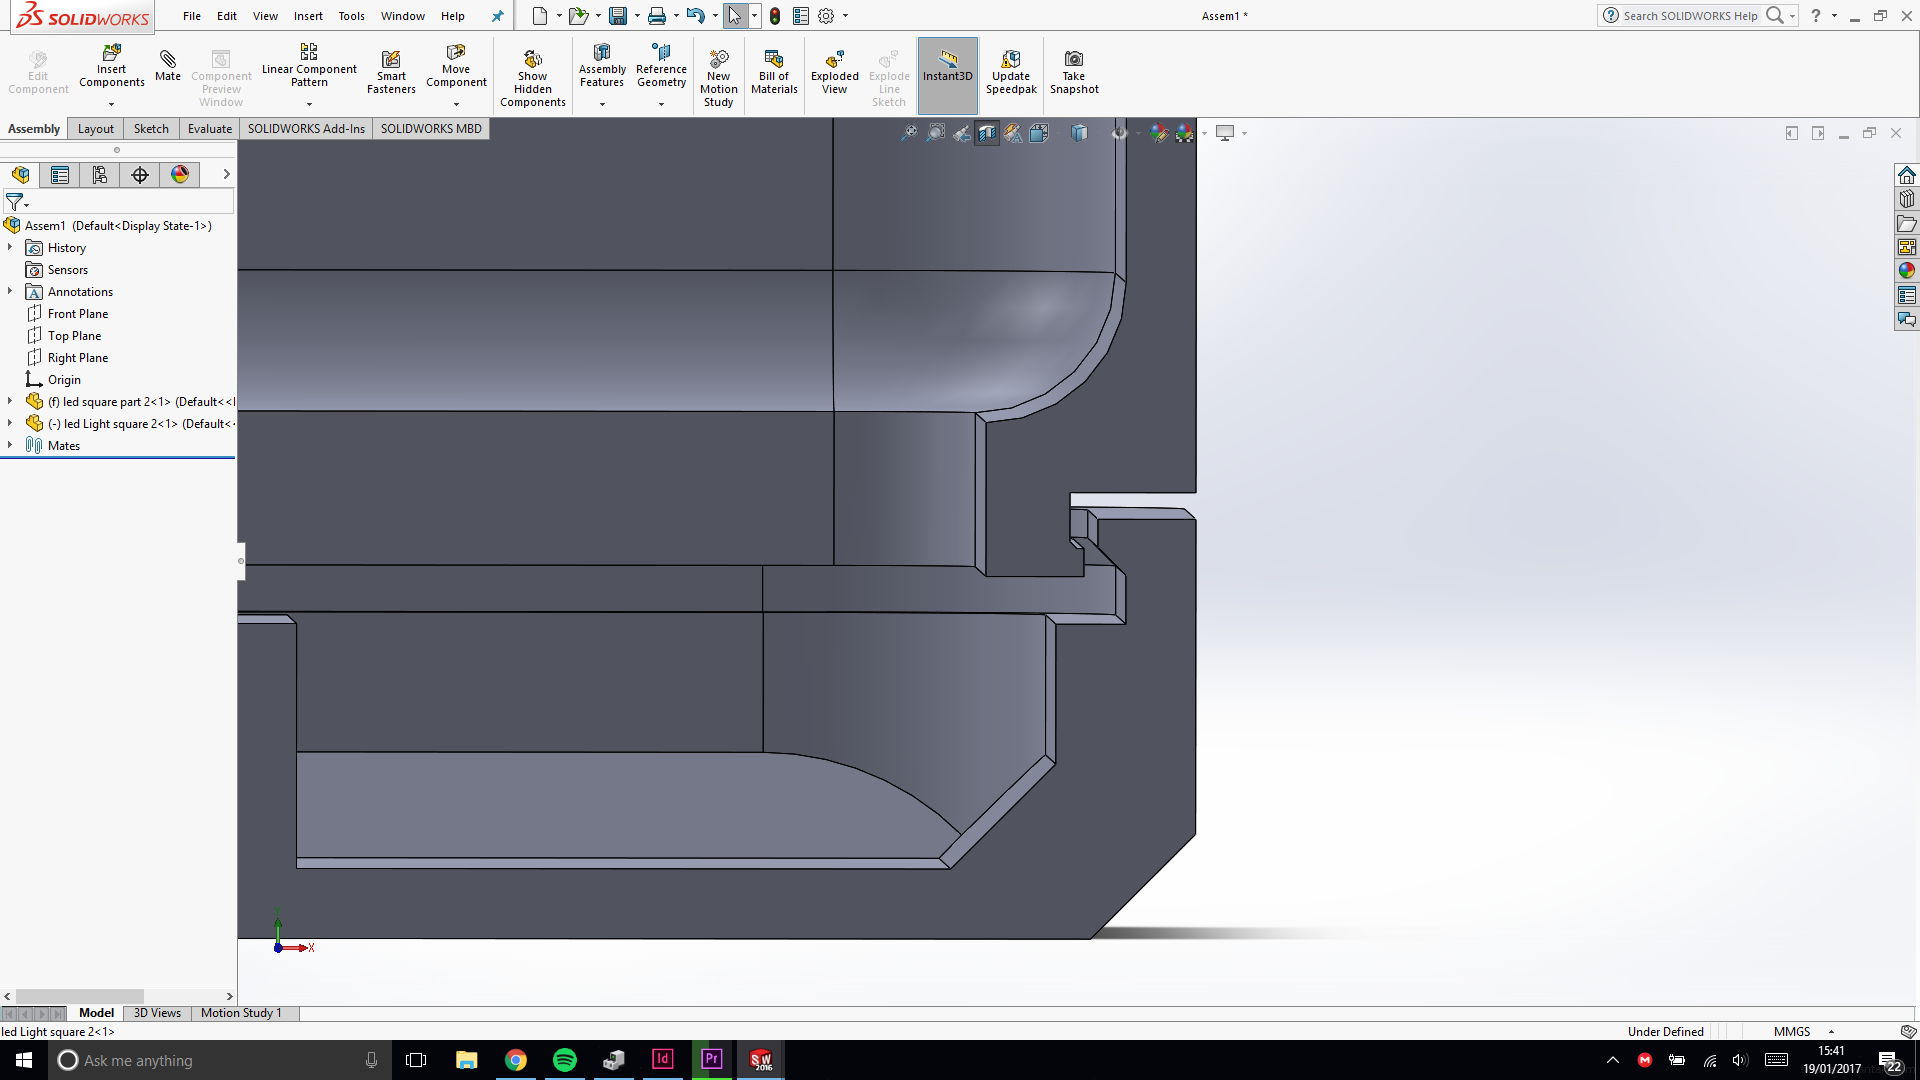Click the New document icon
1920x1080 pixels.
(x=540, y=16)
